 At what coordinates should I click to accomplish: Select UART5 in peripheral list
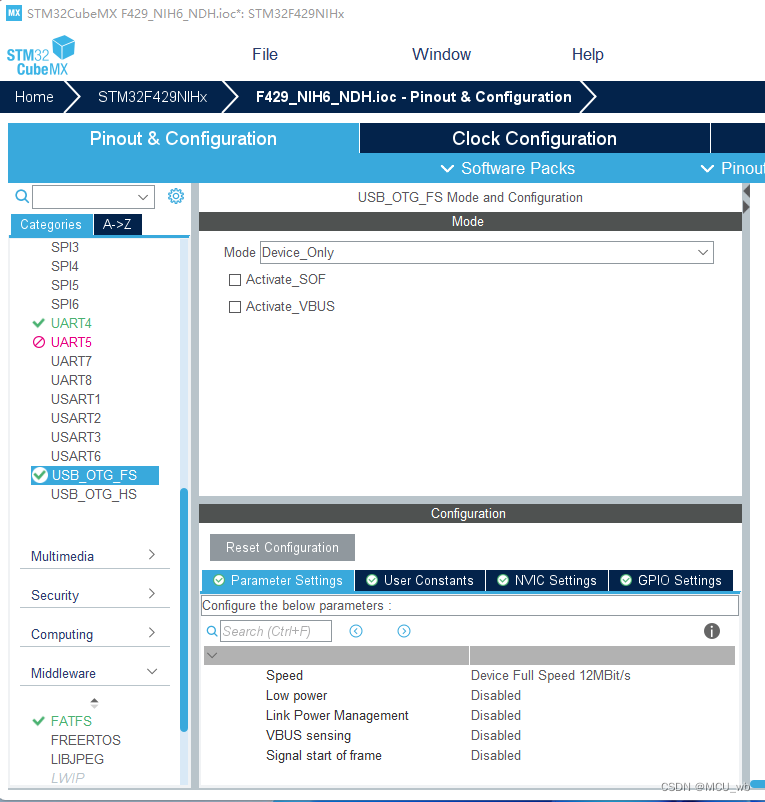(x=71, y=342)
